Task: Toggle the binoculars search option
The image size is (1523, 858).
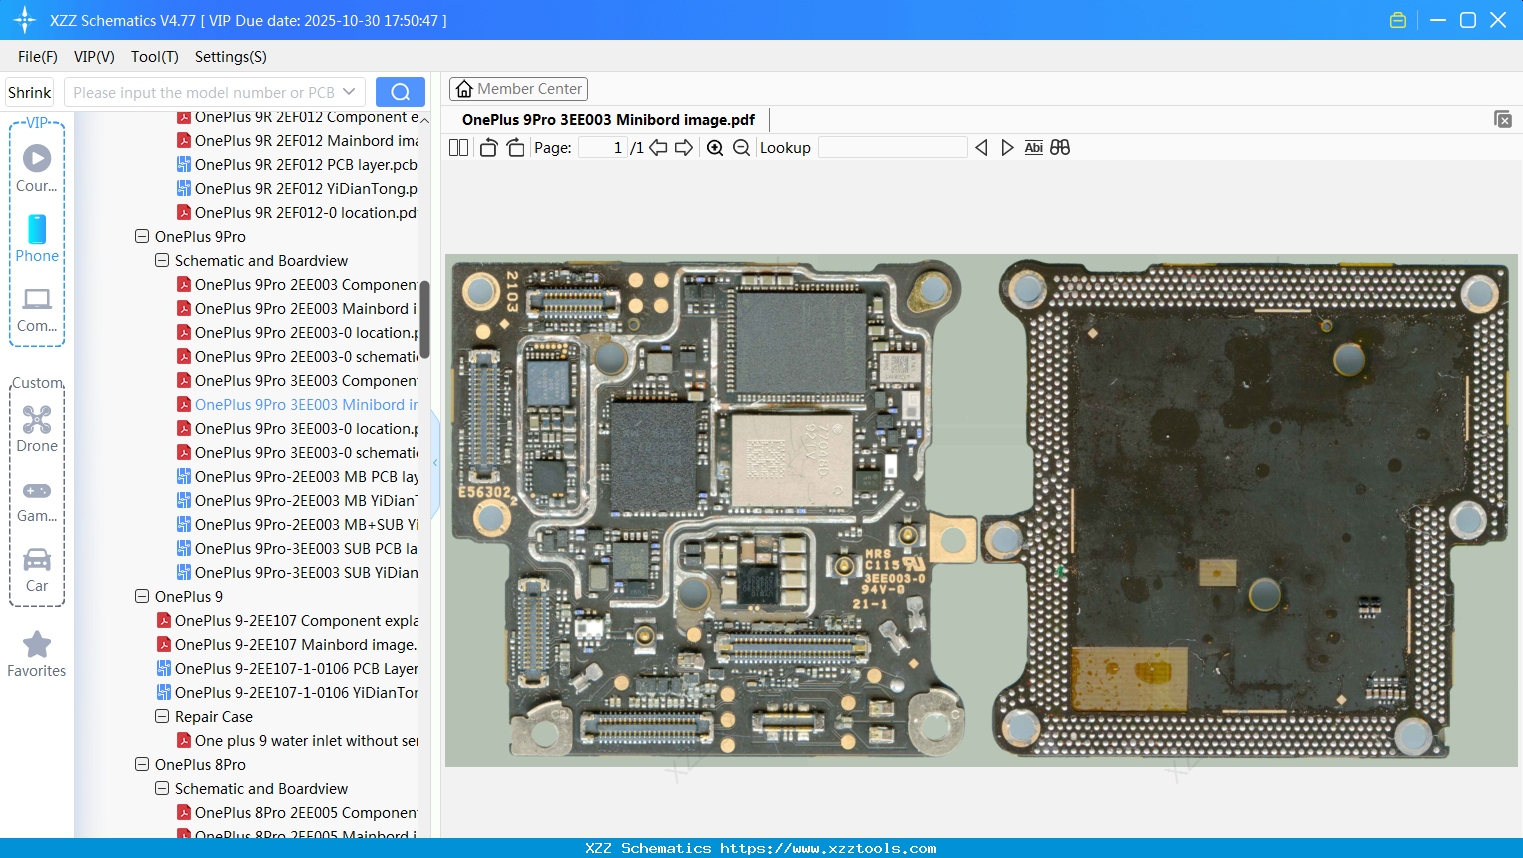Action: pyautogui.click(x=1059, y=147)
